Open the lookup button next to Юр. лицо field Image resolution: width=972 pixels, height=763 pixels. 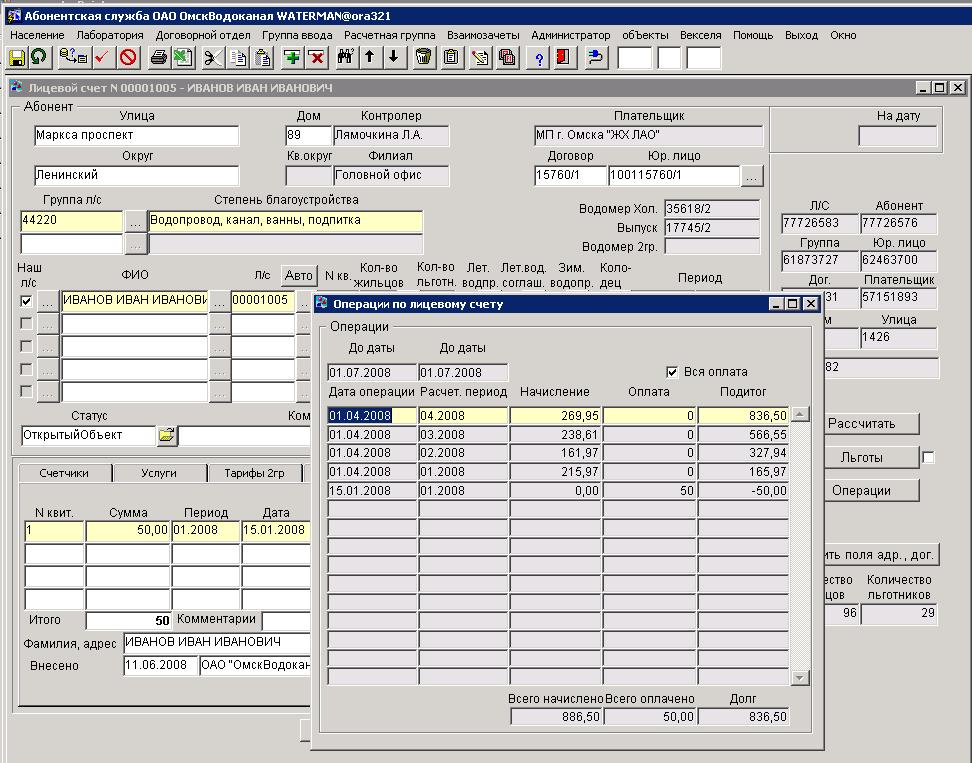752,176
